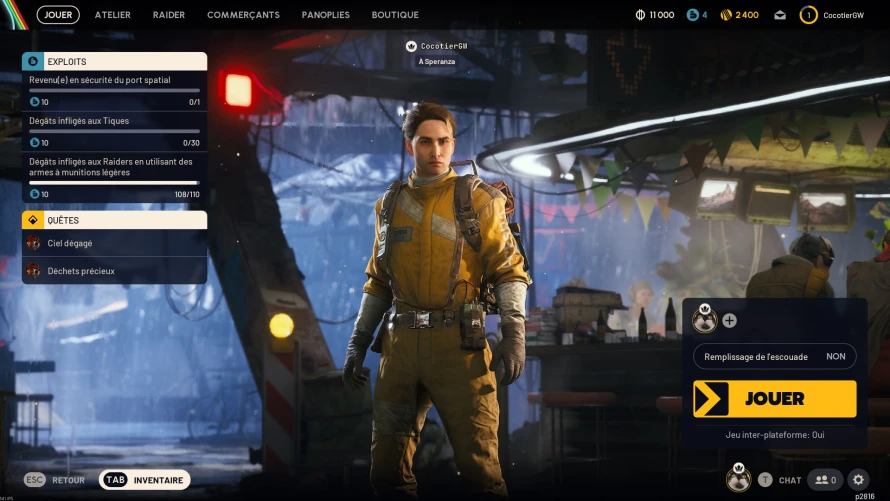The width and height of the screenshot is (890, 501).
Task: Open the Ciel dégagé quest
Action: pyautogui.click(x=114, y=243)
